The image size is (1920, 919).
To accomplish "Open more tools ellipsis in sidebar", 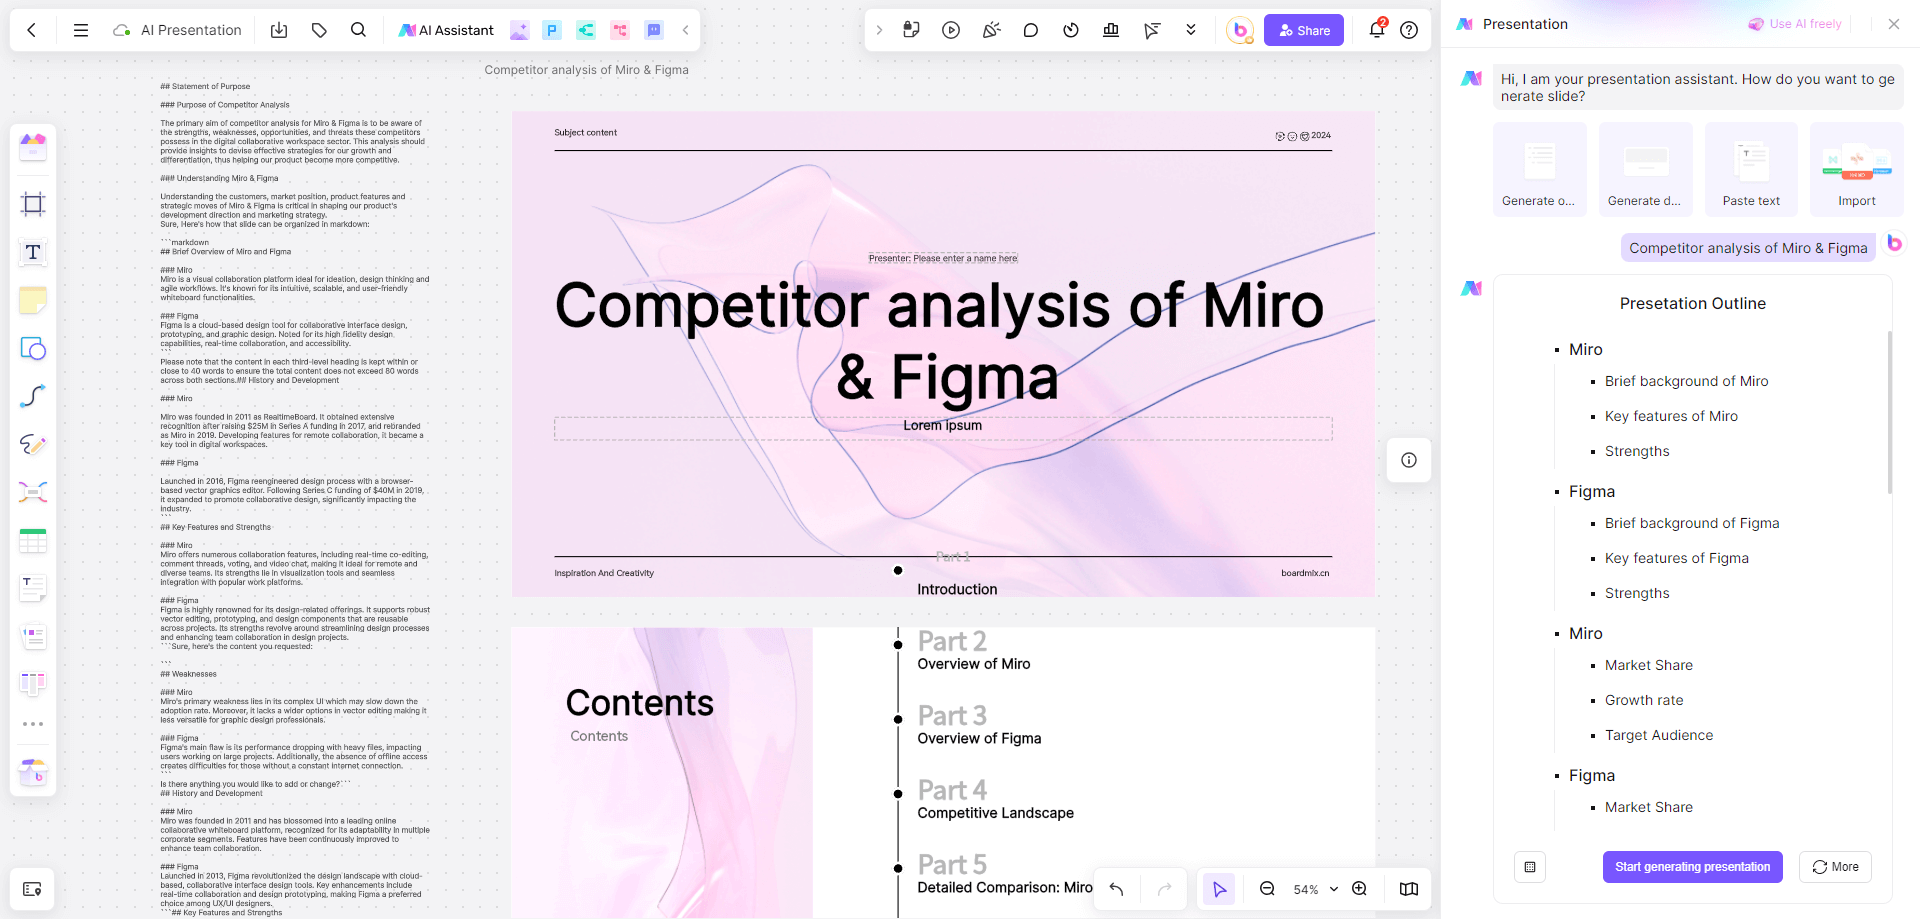I will [x=33, y=724].
